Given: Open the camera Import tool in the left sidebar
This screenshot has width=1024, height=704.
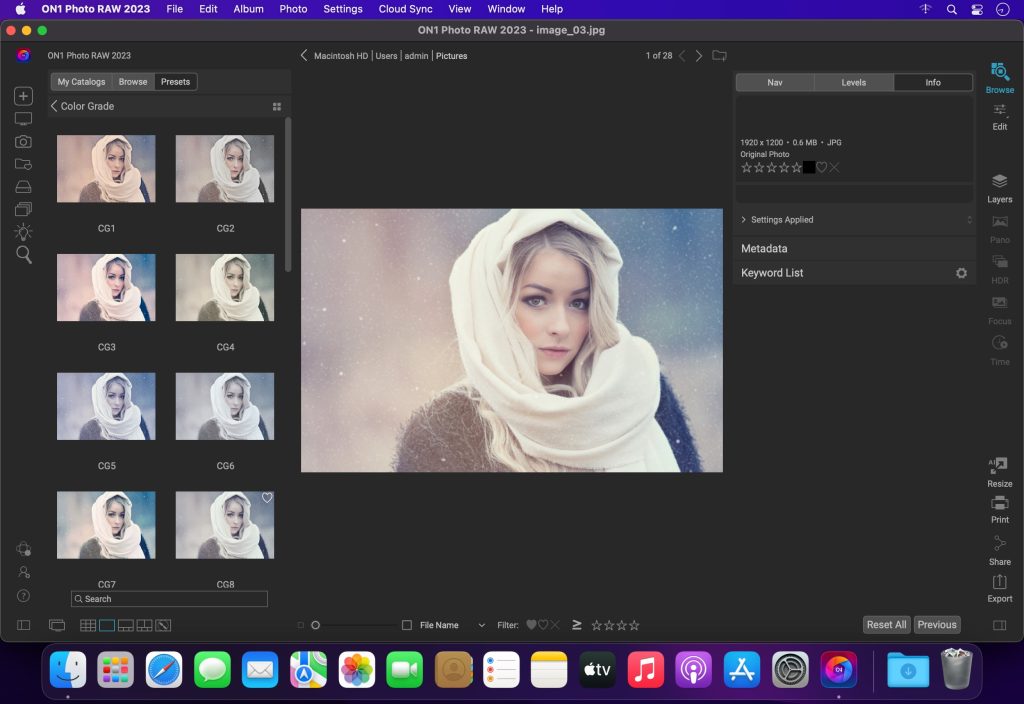Looking at the screenshot, I should click(22, 141).
